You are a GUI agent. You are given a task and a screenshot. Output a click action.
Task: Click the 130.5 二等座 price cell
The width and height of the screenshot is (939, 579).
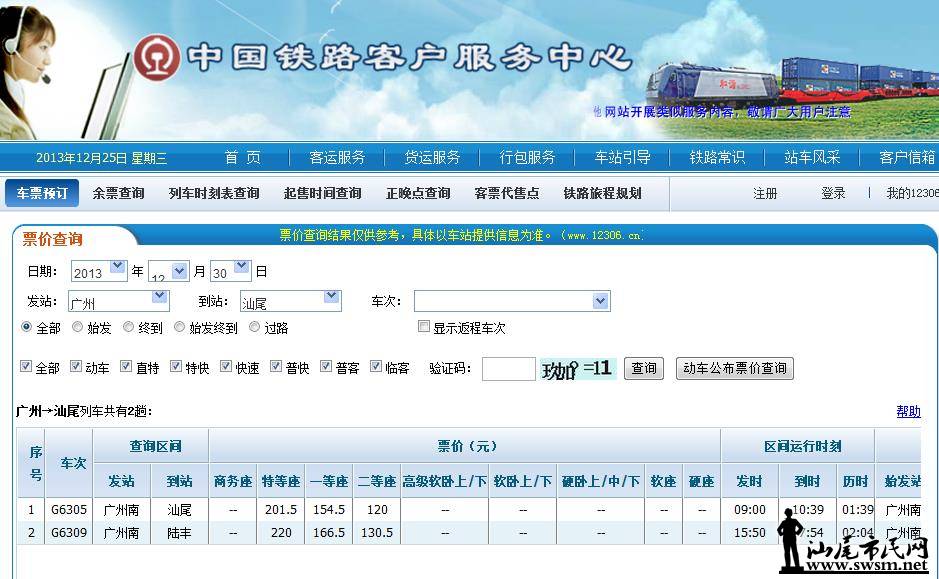coord(377,532)
